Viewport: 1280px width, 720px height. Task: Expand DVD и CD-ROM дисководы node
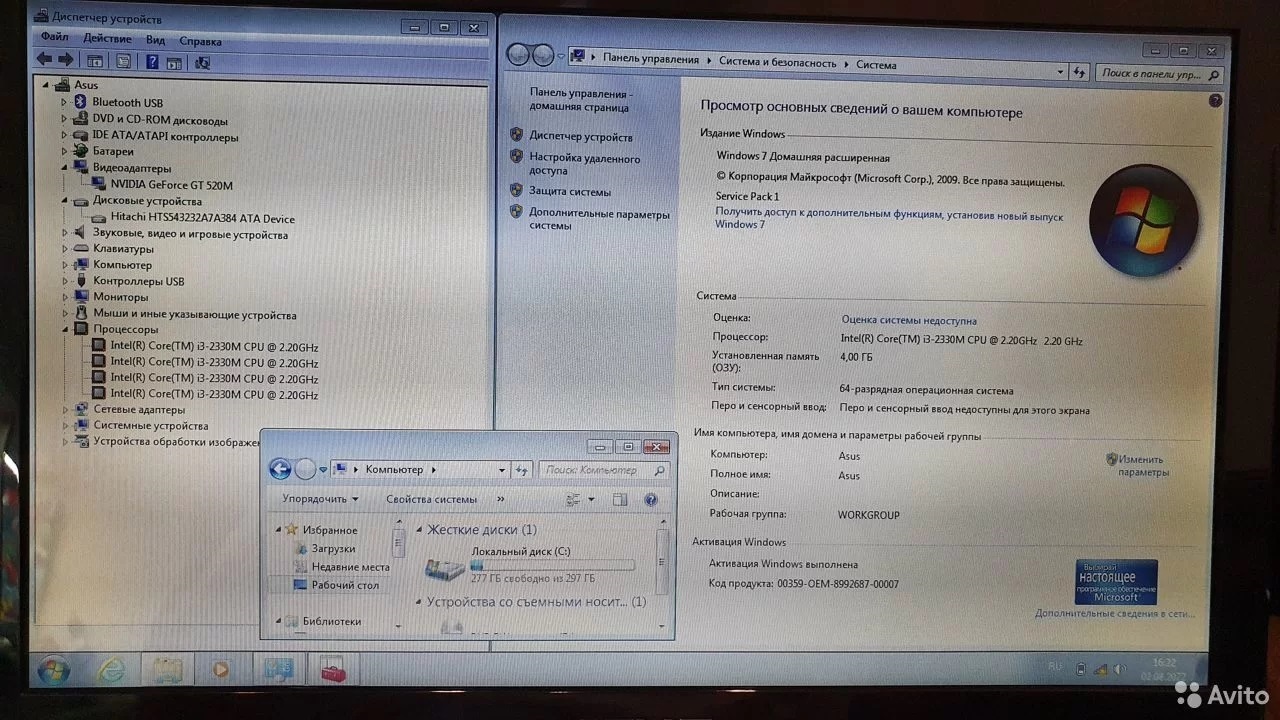(x=64, y=120)
